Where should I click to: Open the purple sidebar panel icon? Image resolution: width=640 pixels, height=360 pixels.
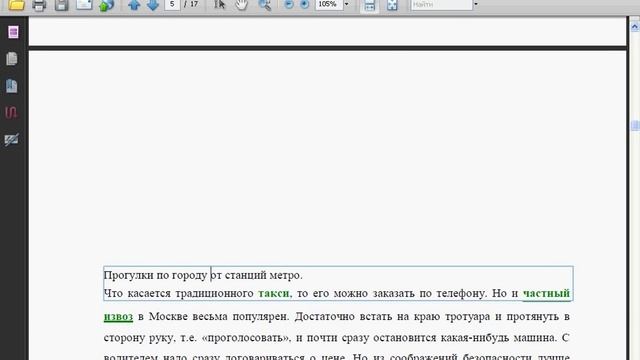pos(13,32)
